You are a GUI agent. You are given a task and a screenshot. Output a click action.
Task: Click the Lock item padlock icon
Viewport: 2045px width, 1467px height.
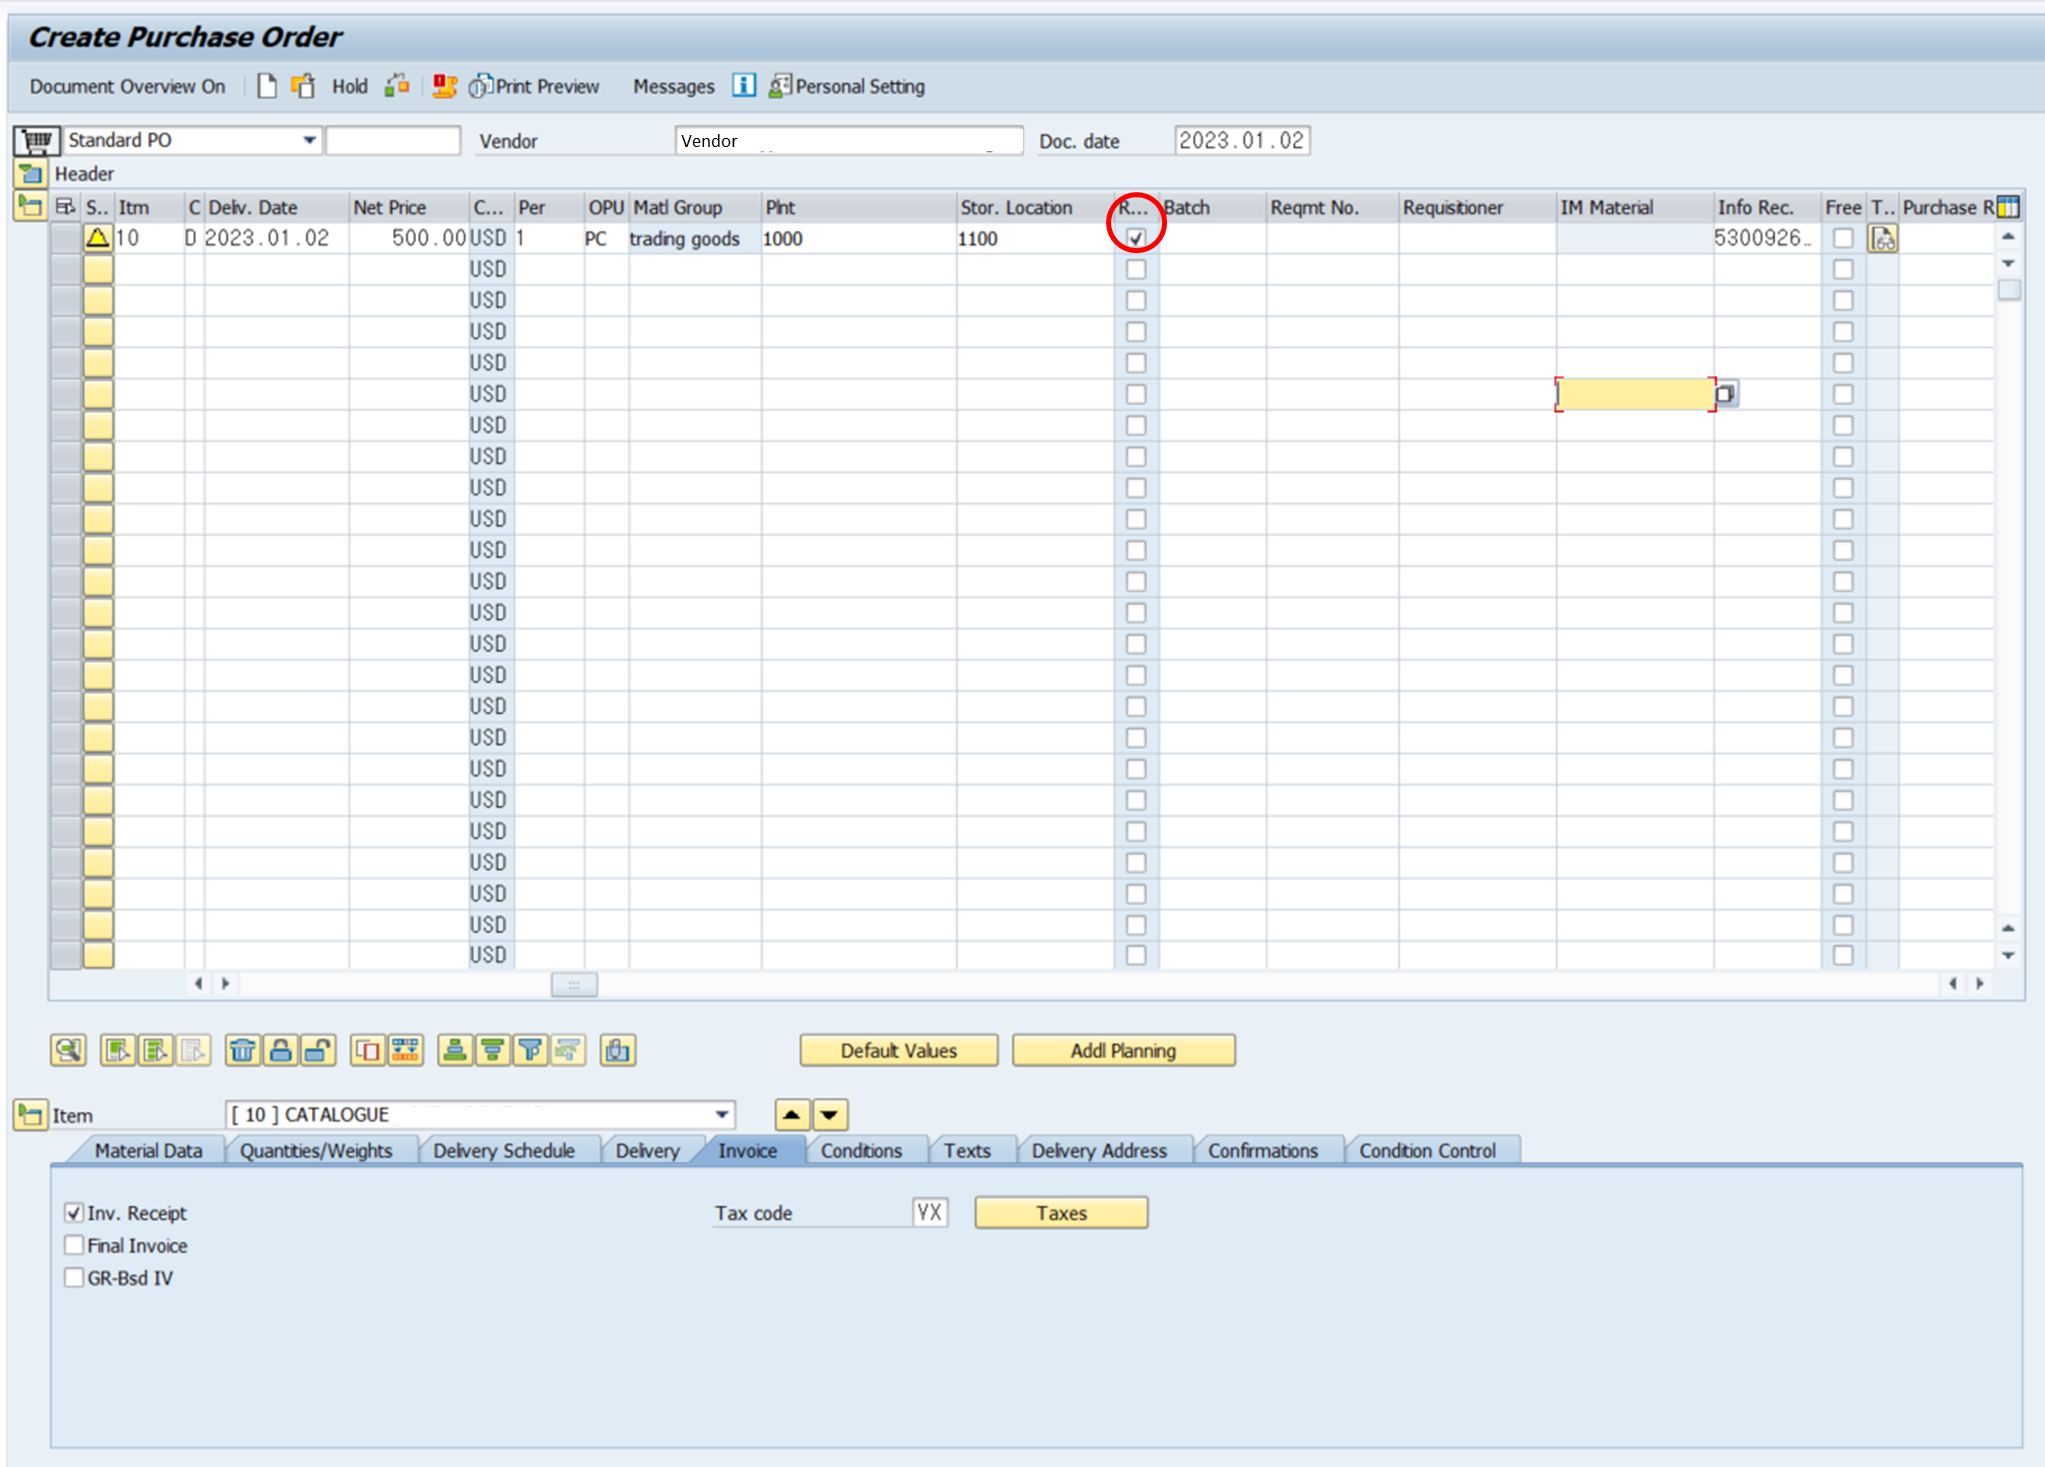click(281, 1050)
